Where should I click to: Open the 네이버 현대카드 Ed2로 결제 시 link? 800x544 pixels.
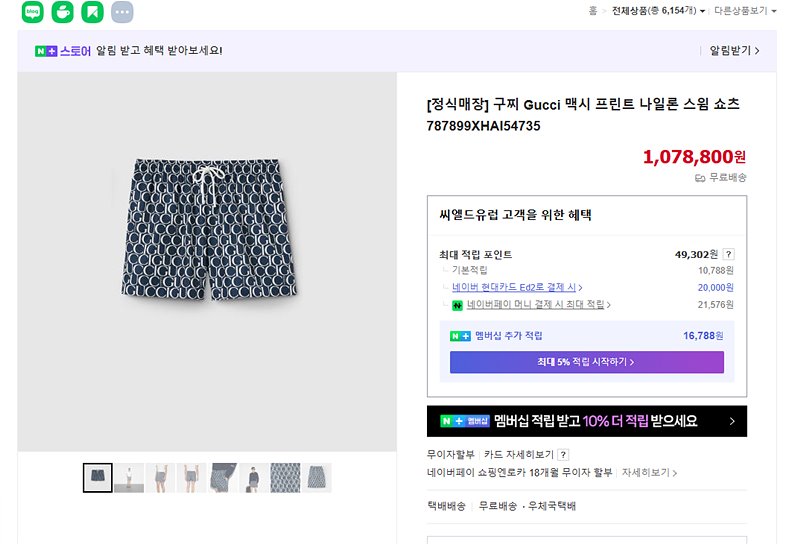tap(517, 287)
